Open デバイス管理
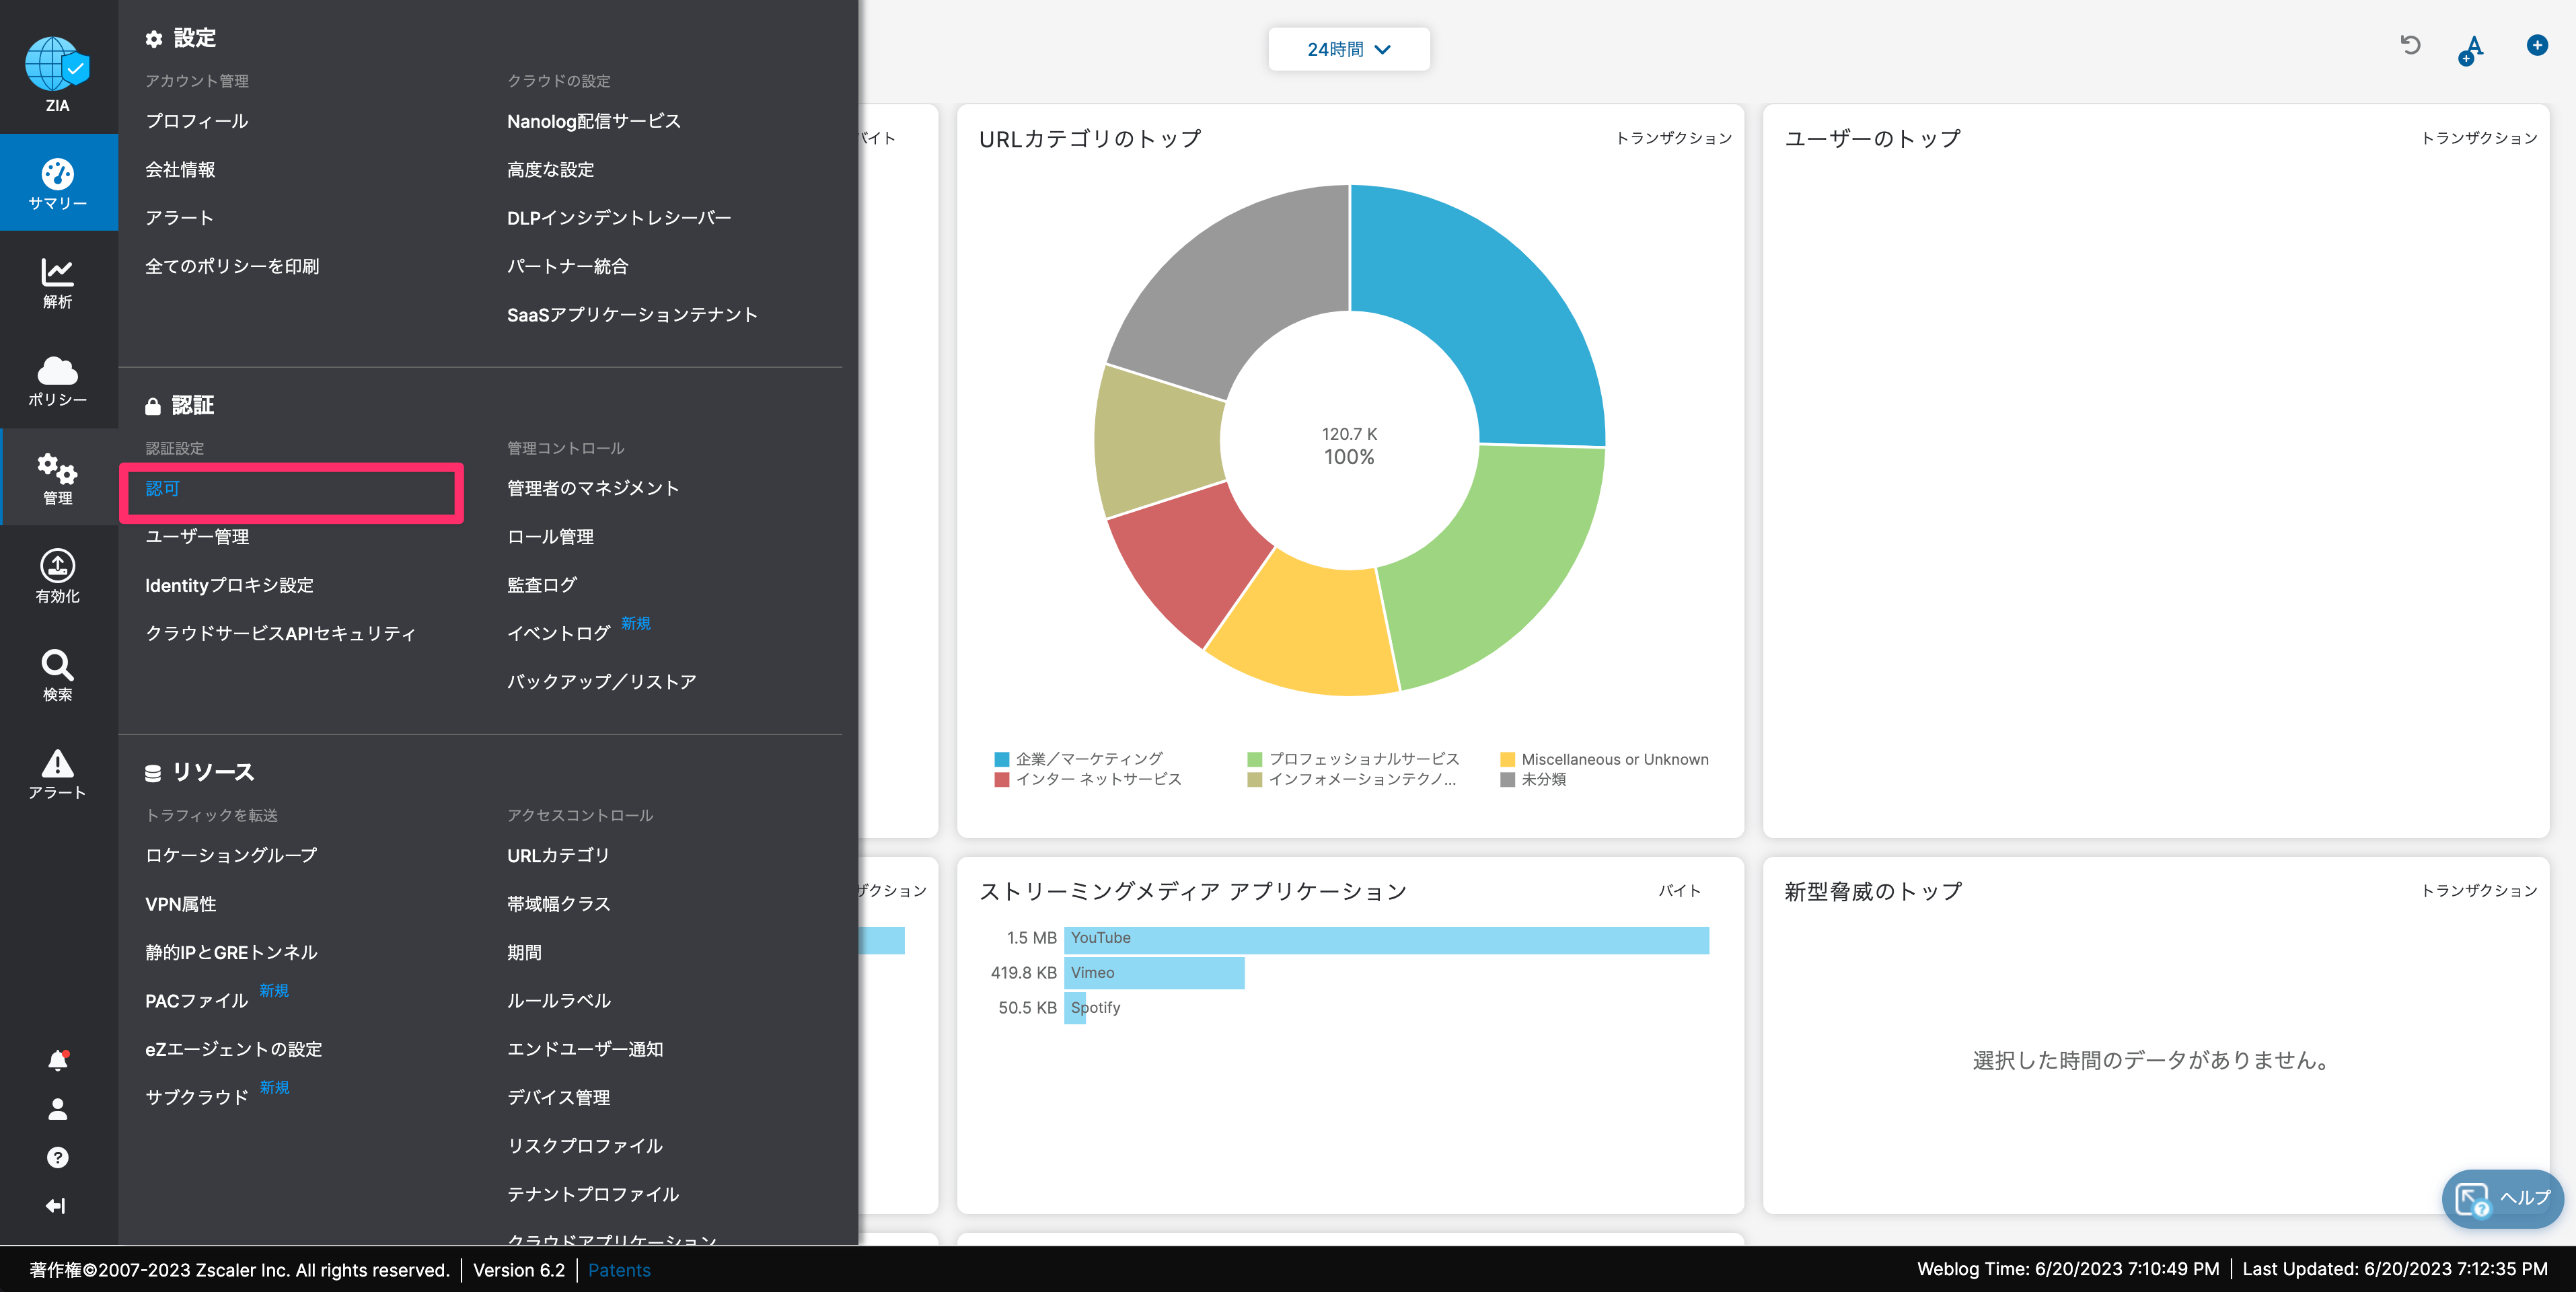The image size is (2576, 1292). (x=558, y=1098)
